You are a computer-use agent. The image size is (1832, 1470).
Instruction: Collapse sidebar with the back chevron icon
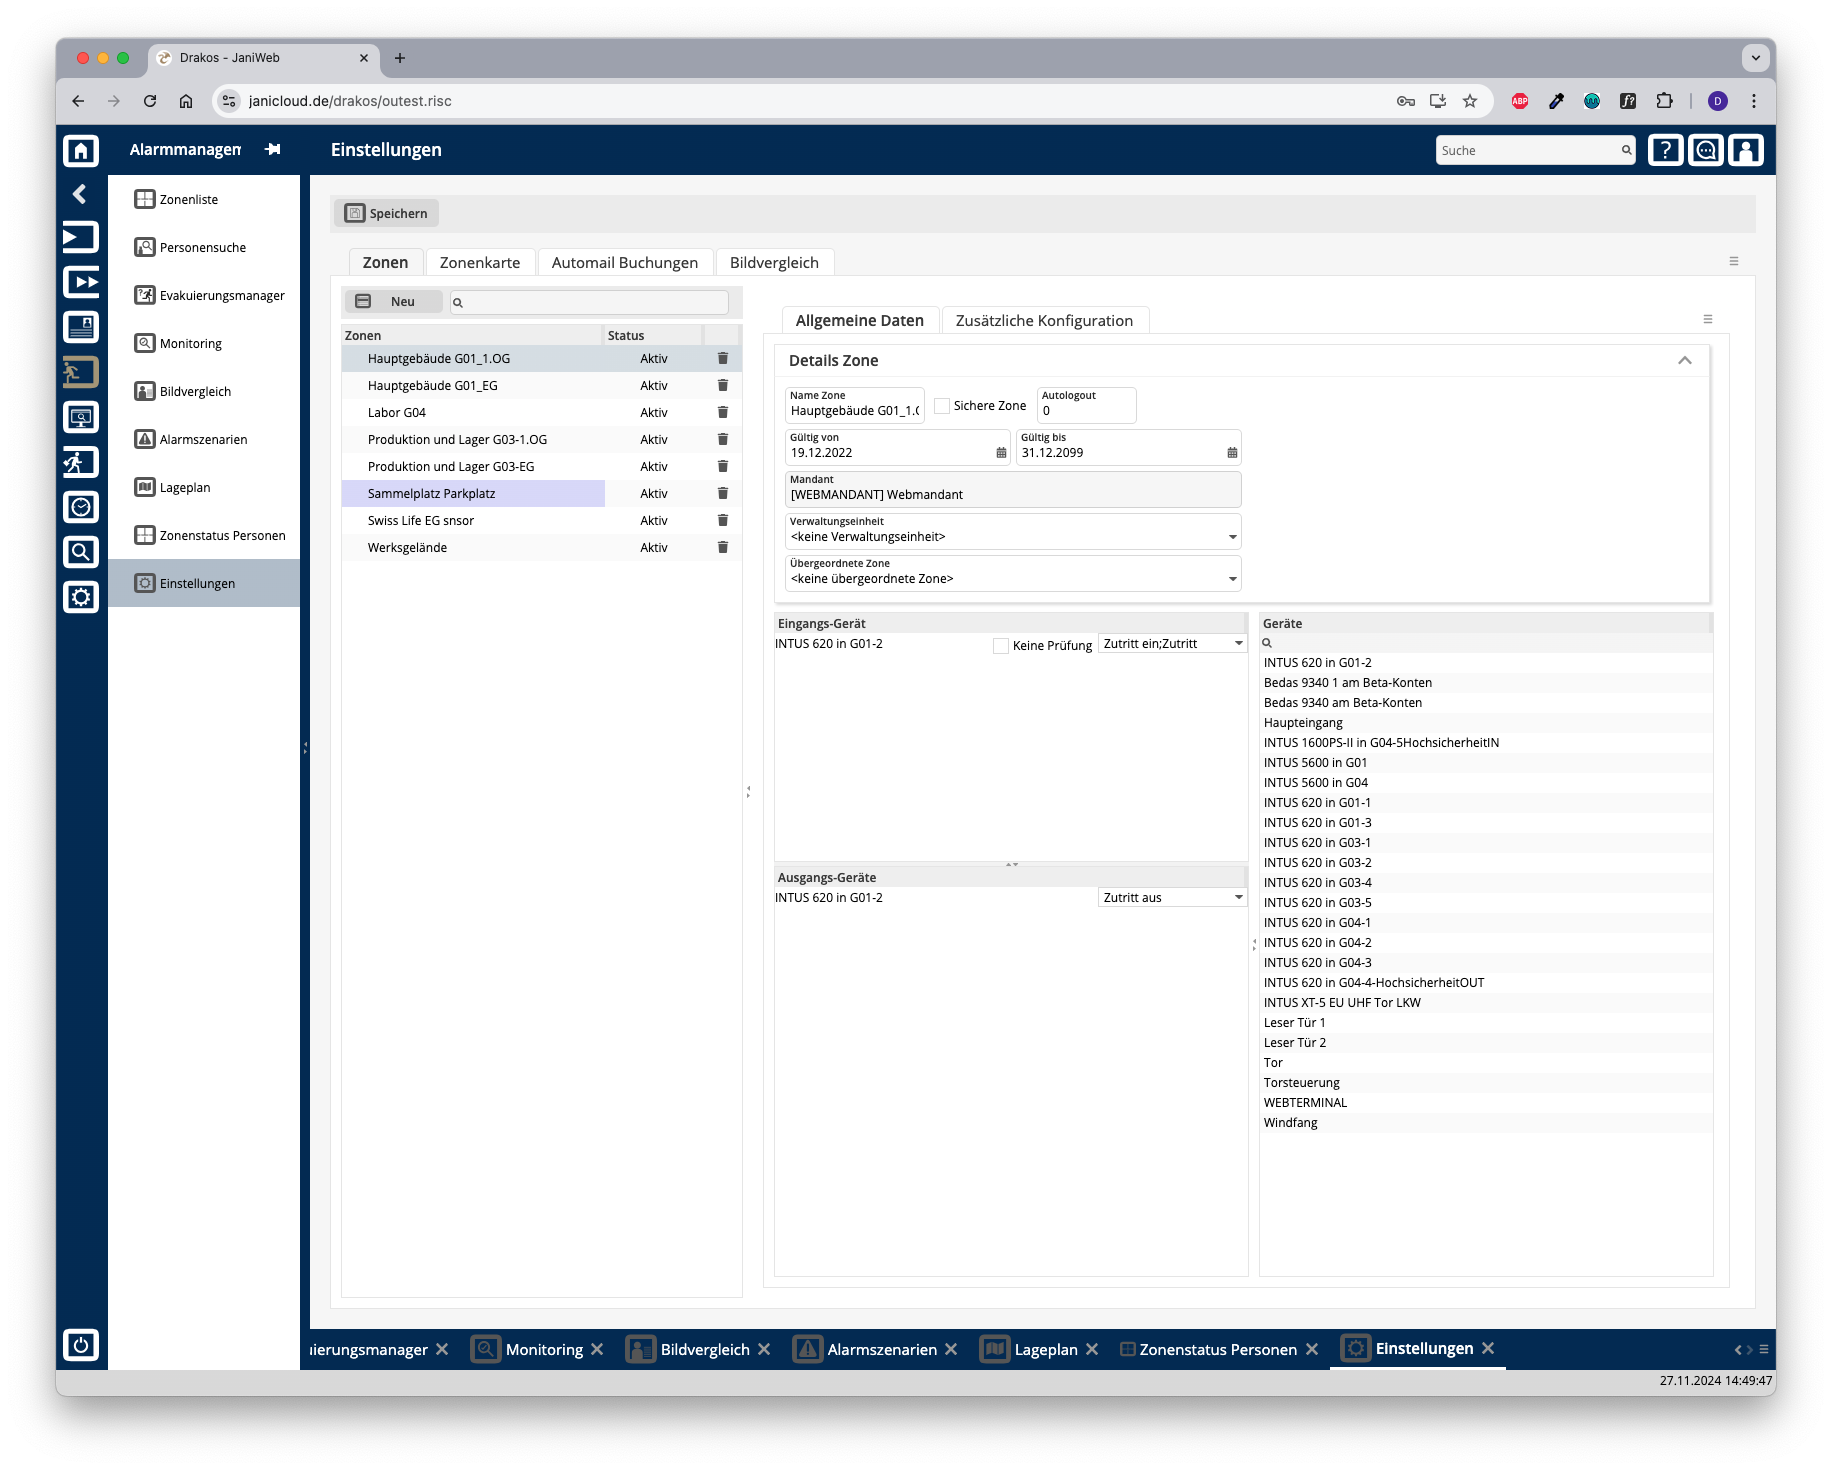point(80,194)
